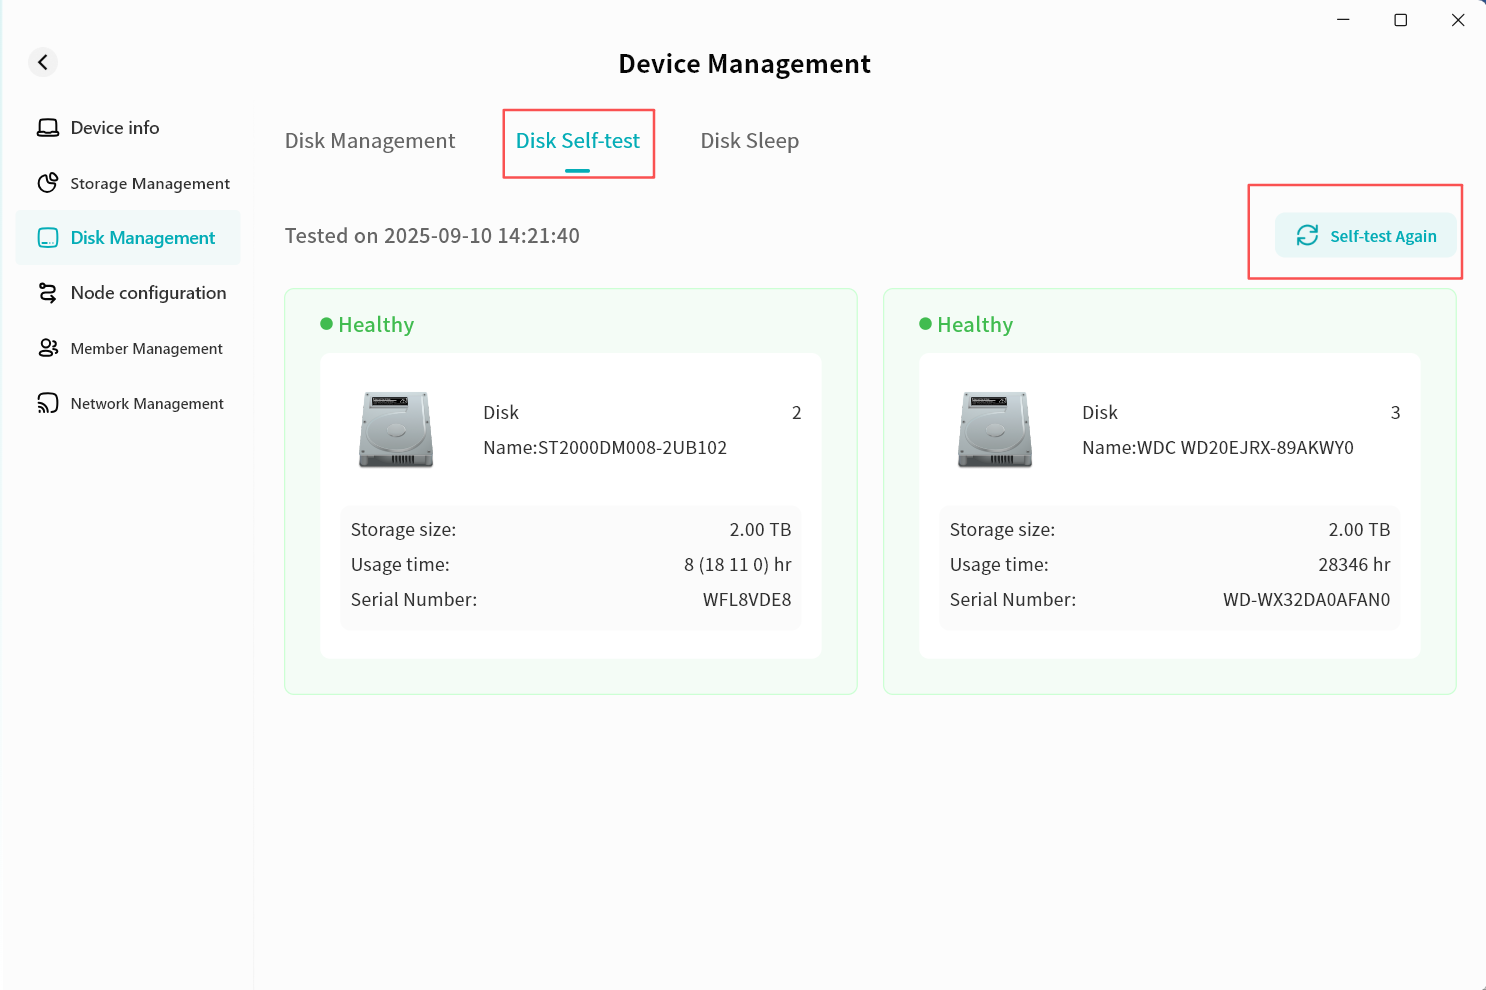The width and height of the screenshot is (1486, 990).
Task: Open Device info in sidebar
Action: pos(115,128)
